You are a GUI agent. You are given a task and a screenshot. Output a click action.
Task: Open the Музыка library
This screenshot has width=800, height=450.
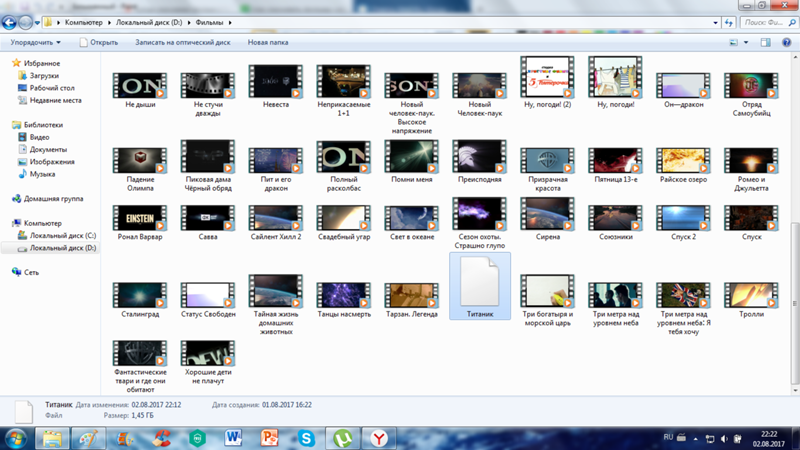[x=42, y=173]
